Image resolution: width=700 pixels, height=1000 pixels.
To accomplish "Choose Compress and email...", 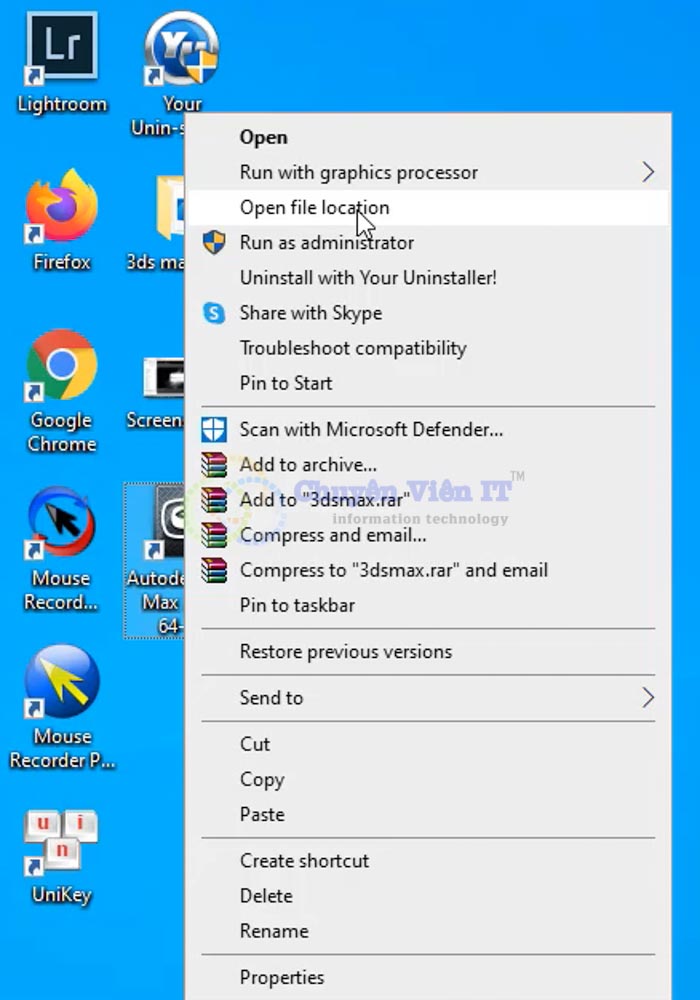I will click(x=428, y=534).
